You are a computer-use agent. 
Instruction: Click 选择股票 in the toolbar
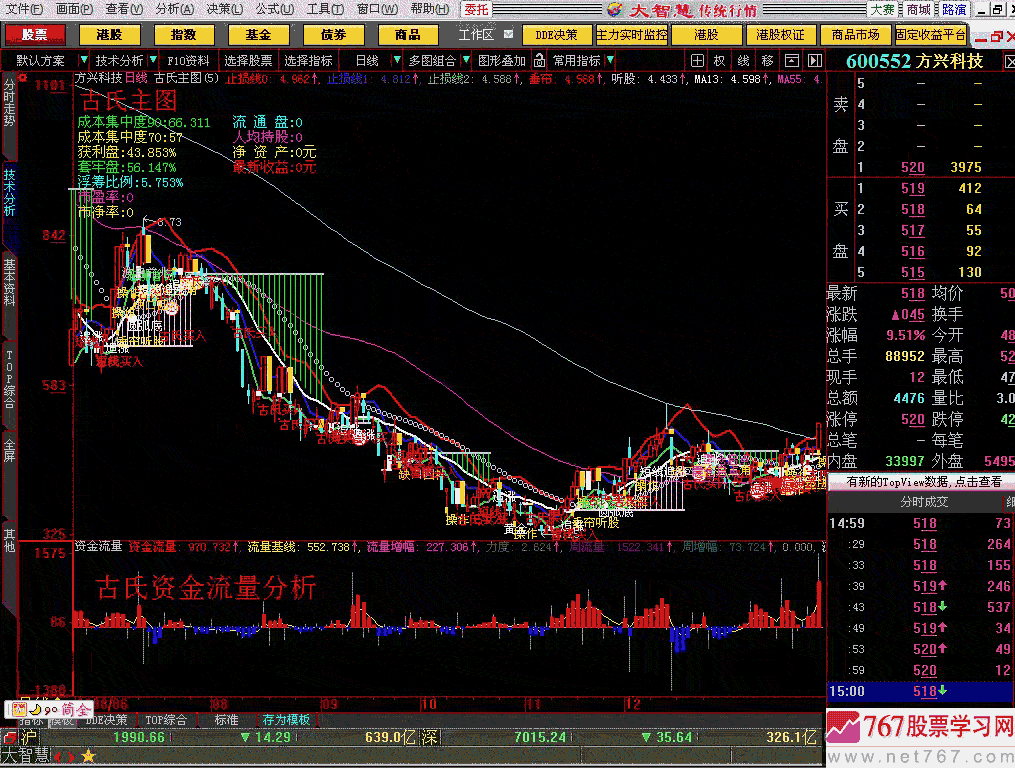248,60
